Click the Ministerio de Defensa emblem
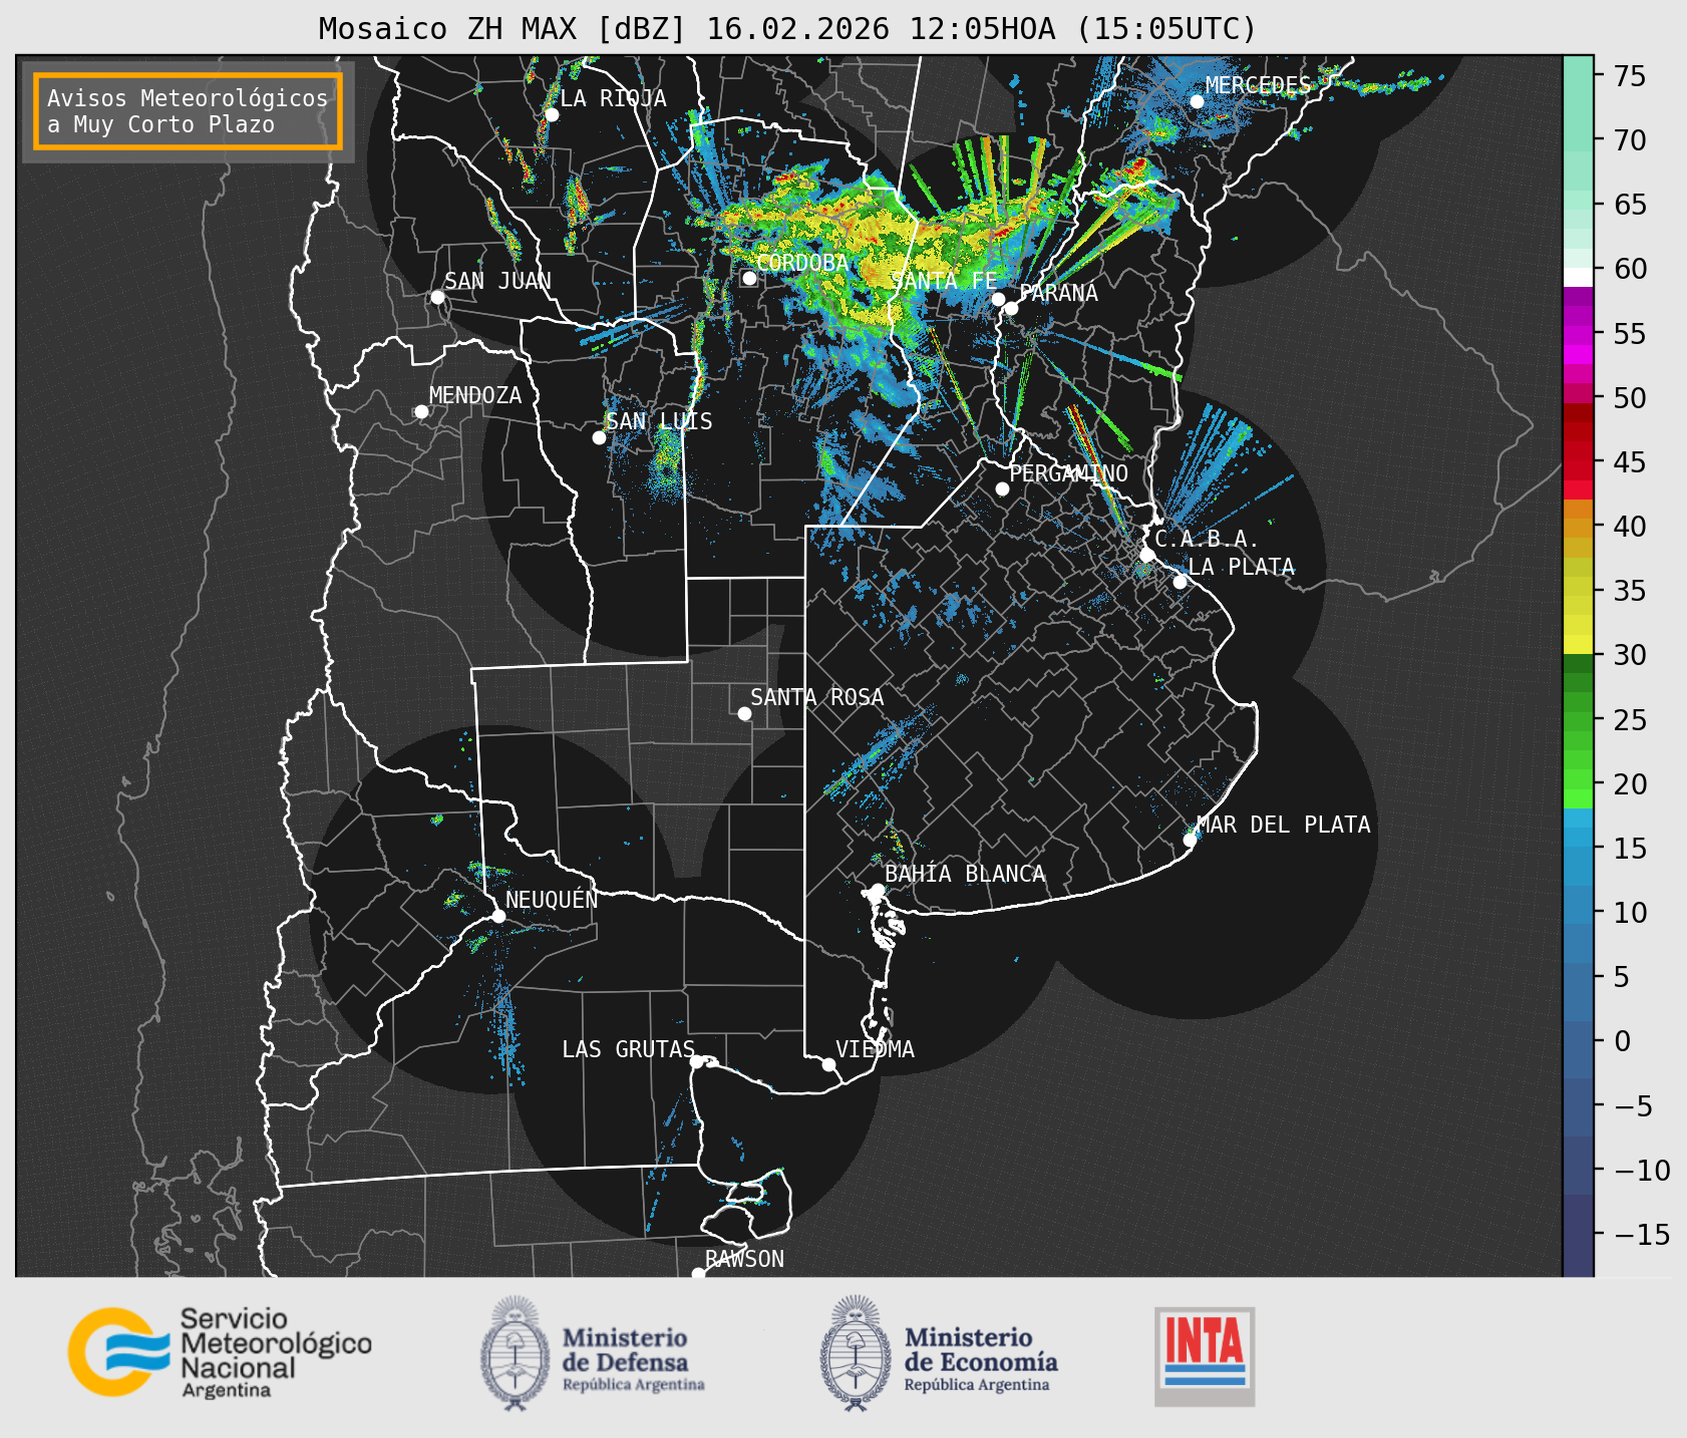1687x1438 pixels. tap(515, 1353)
